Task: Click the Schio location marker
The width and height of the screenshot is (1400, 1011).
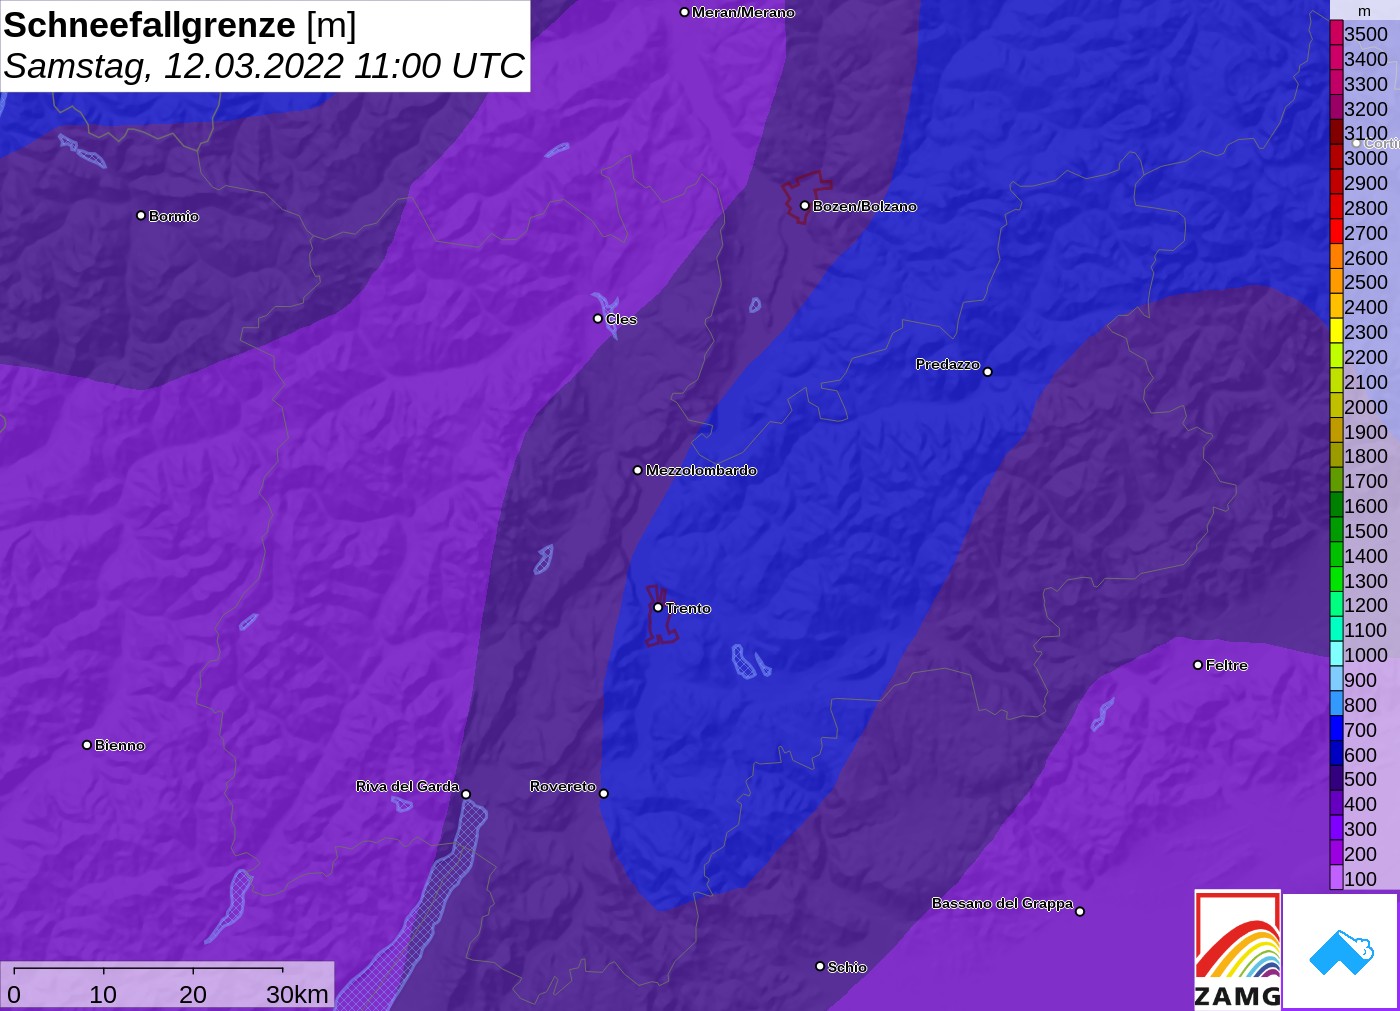Action: 820,966
